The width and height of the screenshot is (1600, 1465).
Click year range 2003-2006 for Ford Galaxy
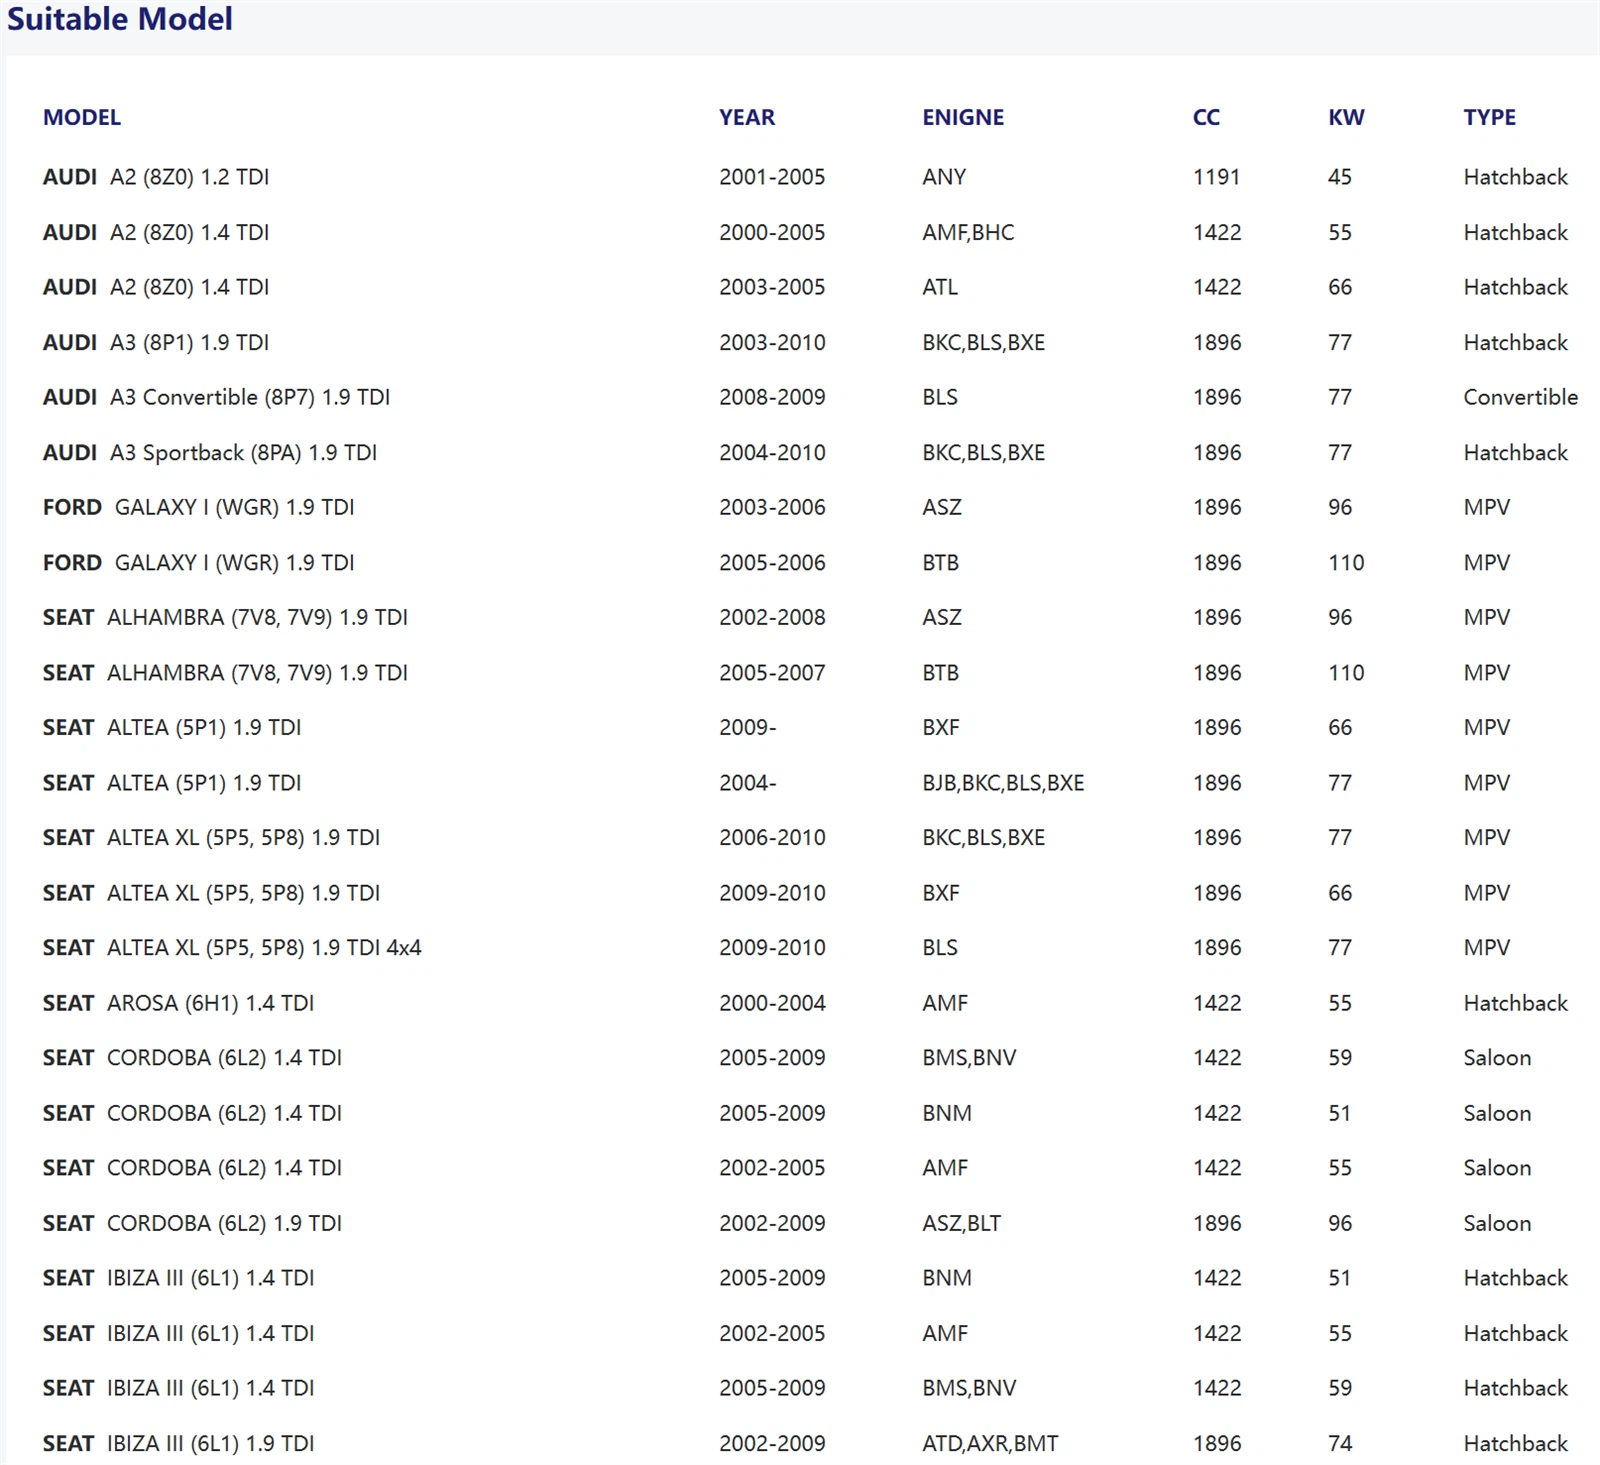coord(772,507)
